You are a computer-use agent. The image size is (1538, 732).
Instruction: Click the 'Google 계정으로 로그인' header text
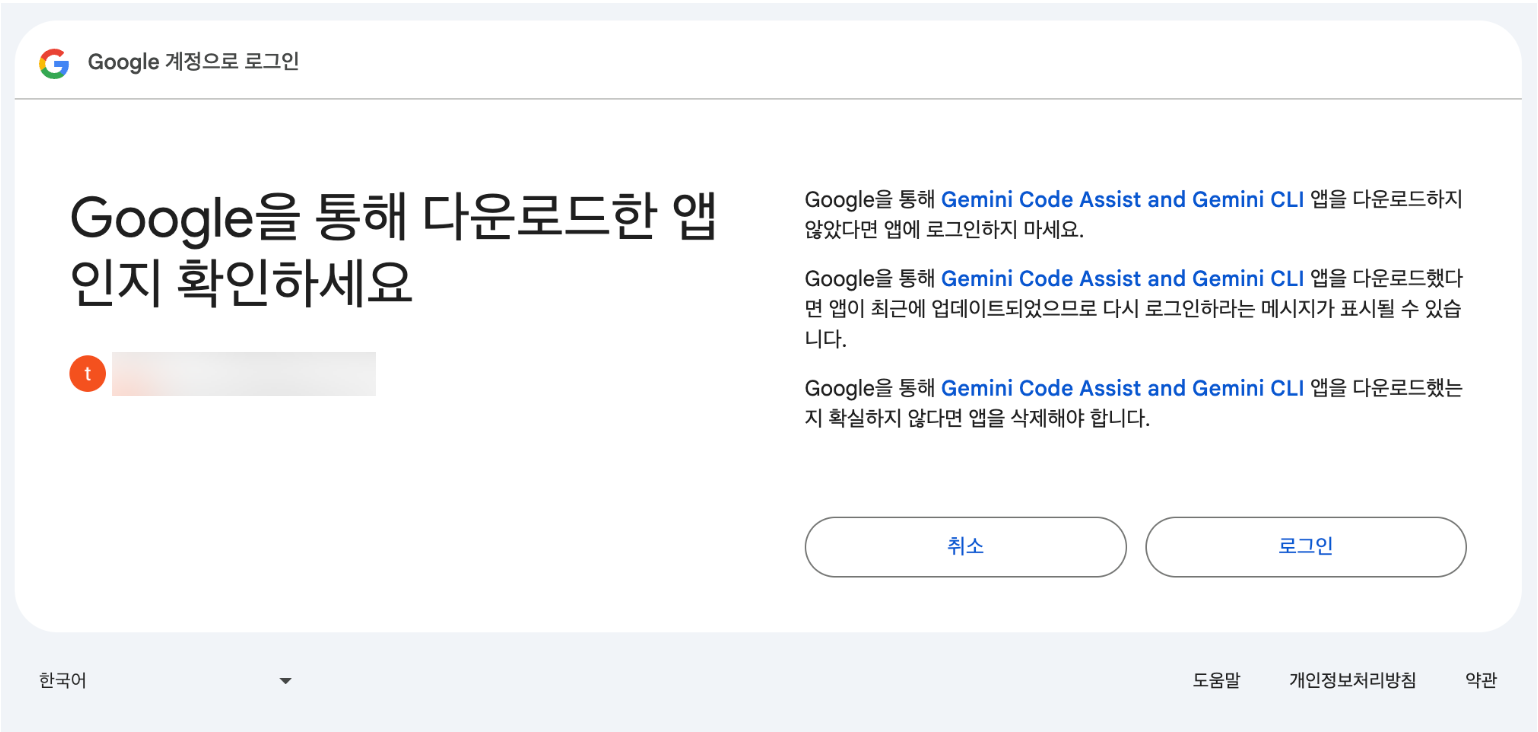click(193, 62)
